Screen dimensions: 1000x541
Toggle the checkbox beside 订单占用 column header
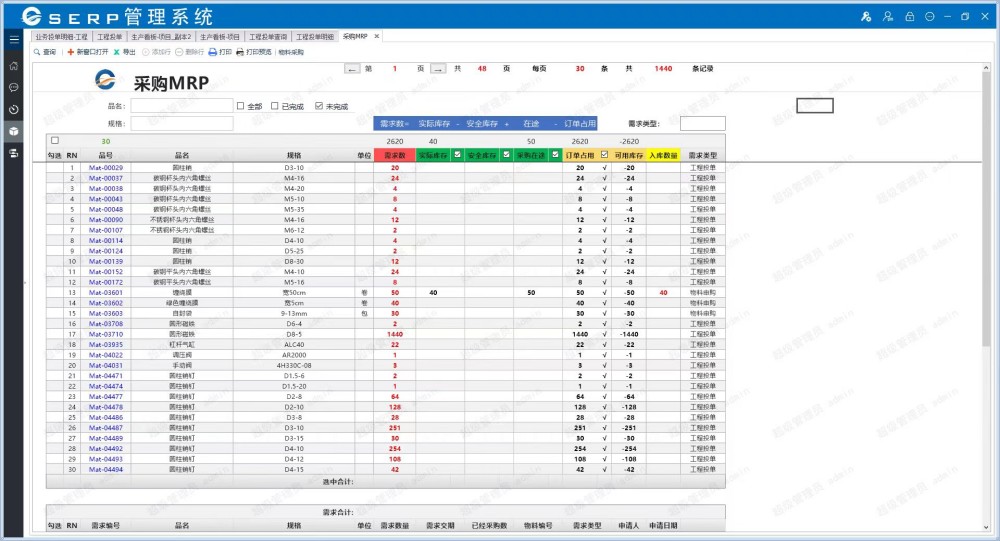pos(604,155)
